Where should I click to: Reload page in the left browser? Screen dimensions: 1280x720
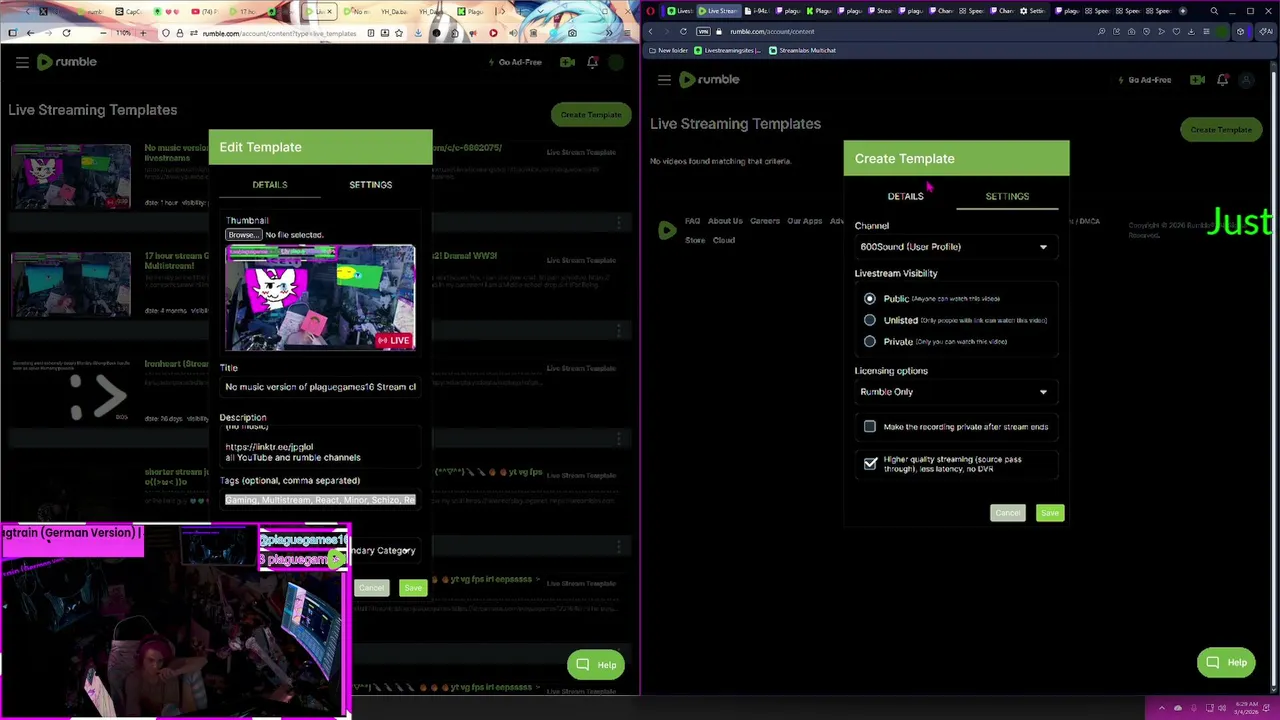(66, 33)
